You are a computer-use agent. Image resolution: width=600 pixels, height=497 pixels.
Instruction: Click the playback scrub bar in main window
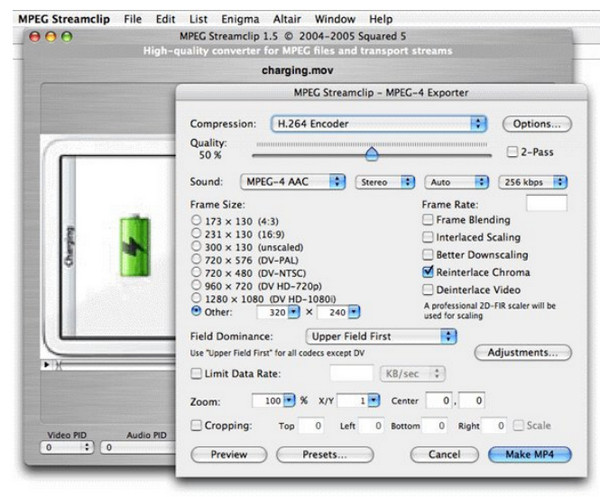click(x=115, y=365)
